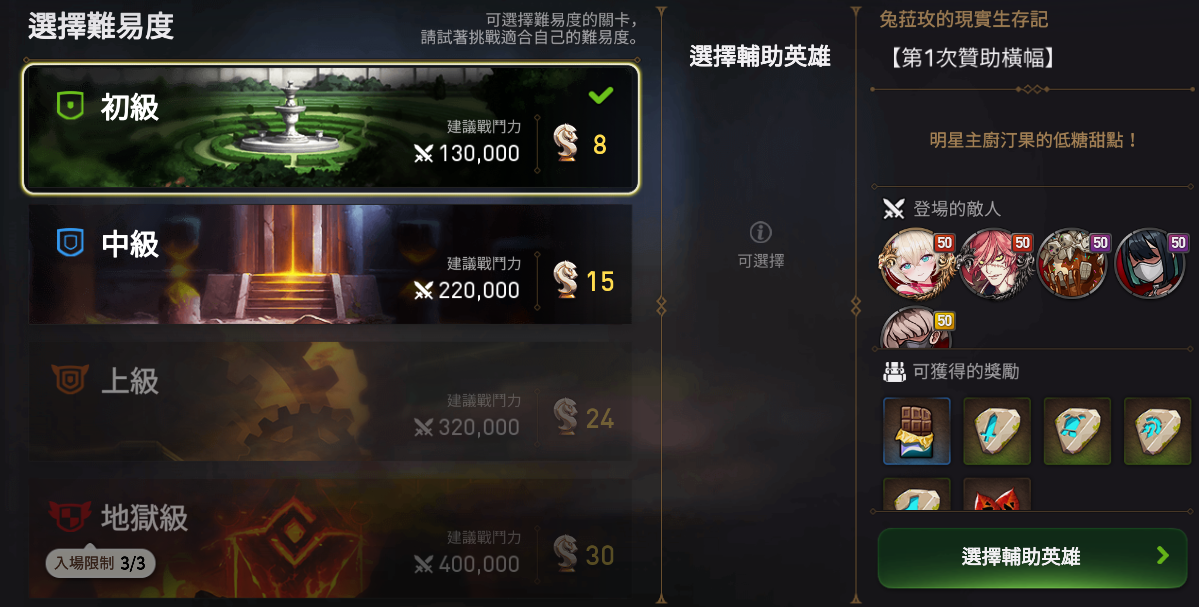Tap the 入場限制 3/3 badge
Image resolution: width=1199 pixels, height=607 pixels.
100,563
